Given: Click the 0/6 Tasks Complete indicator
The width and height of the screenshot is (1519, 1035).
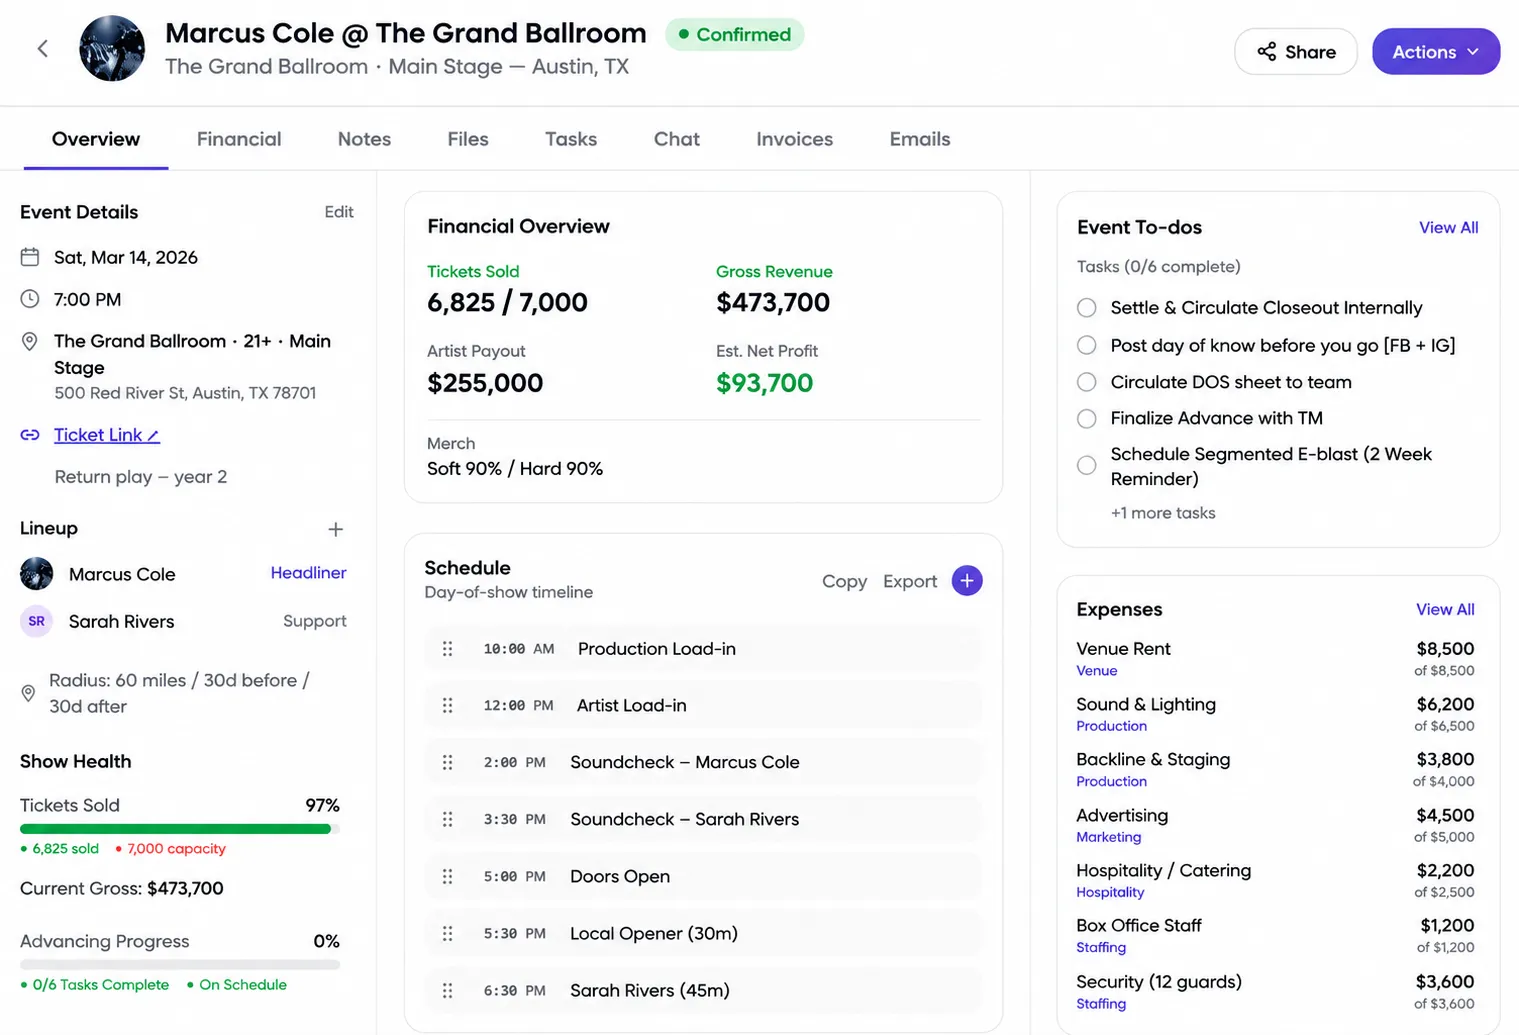Looking at the screenshot, I should coord(95,985).
